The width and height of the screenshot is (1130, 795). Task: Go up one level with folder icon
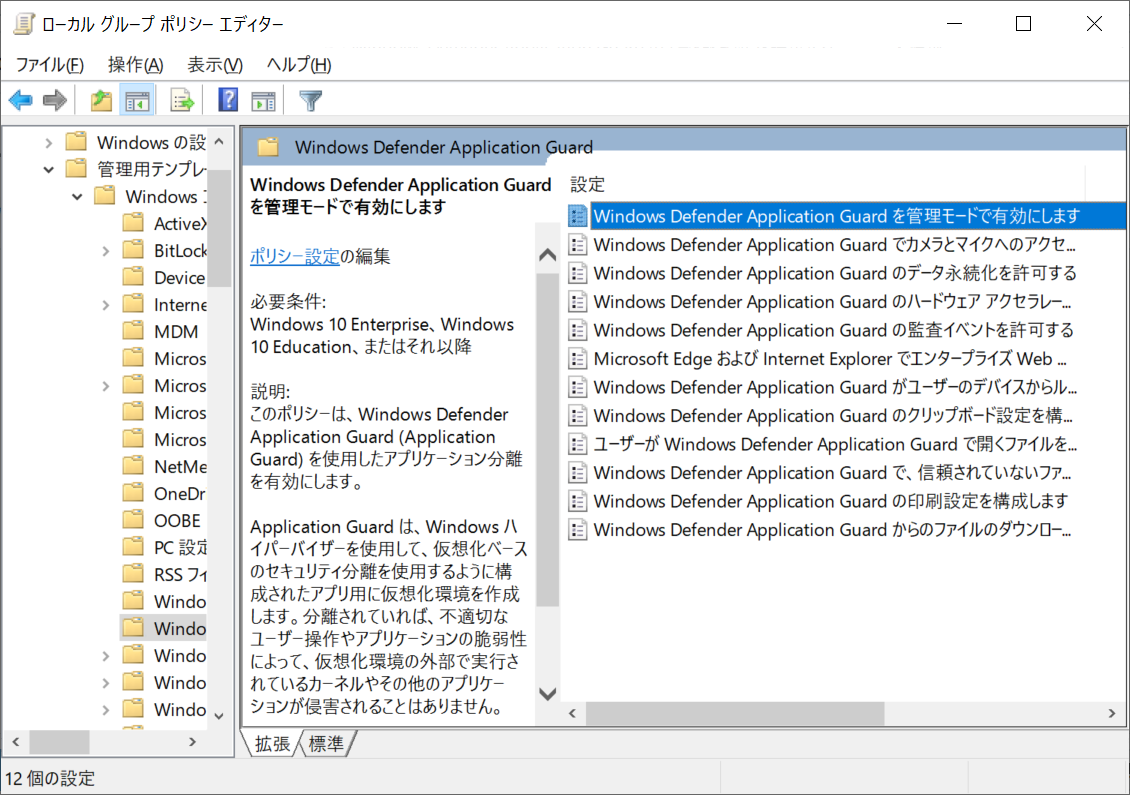coord(101,100)
